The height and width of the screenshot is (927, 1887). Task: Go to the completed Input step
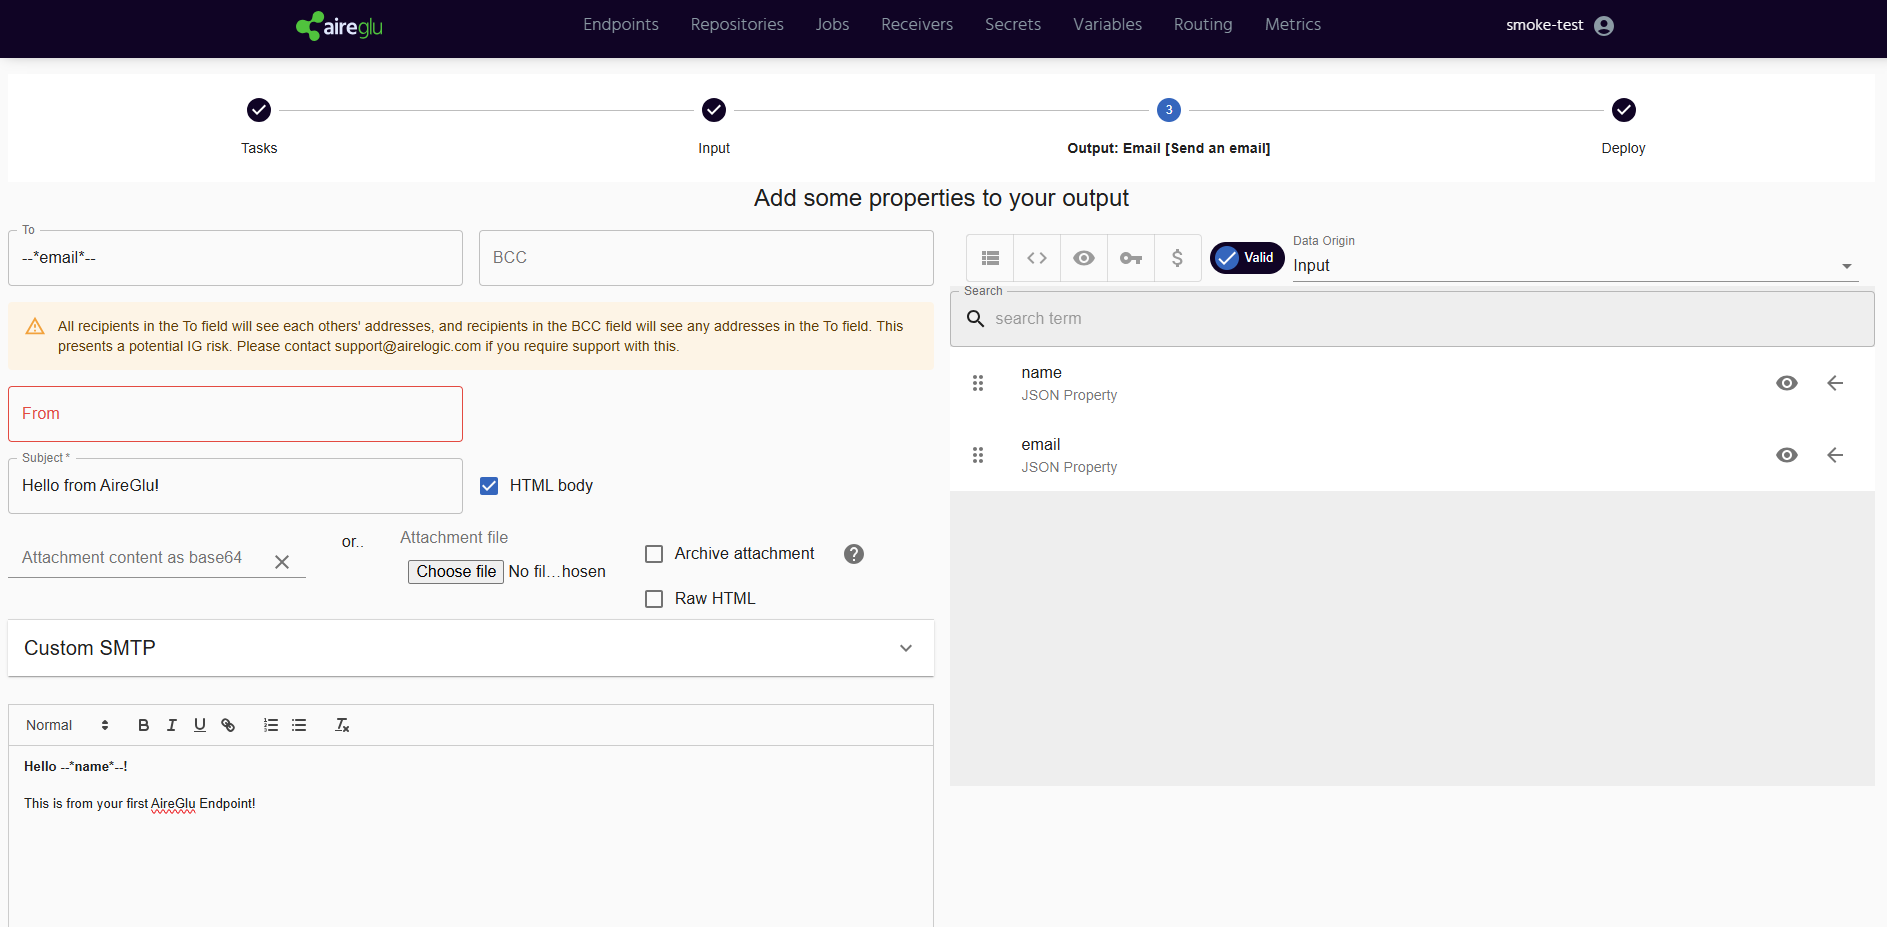714,110
